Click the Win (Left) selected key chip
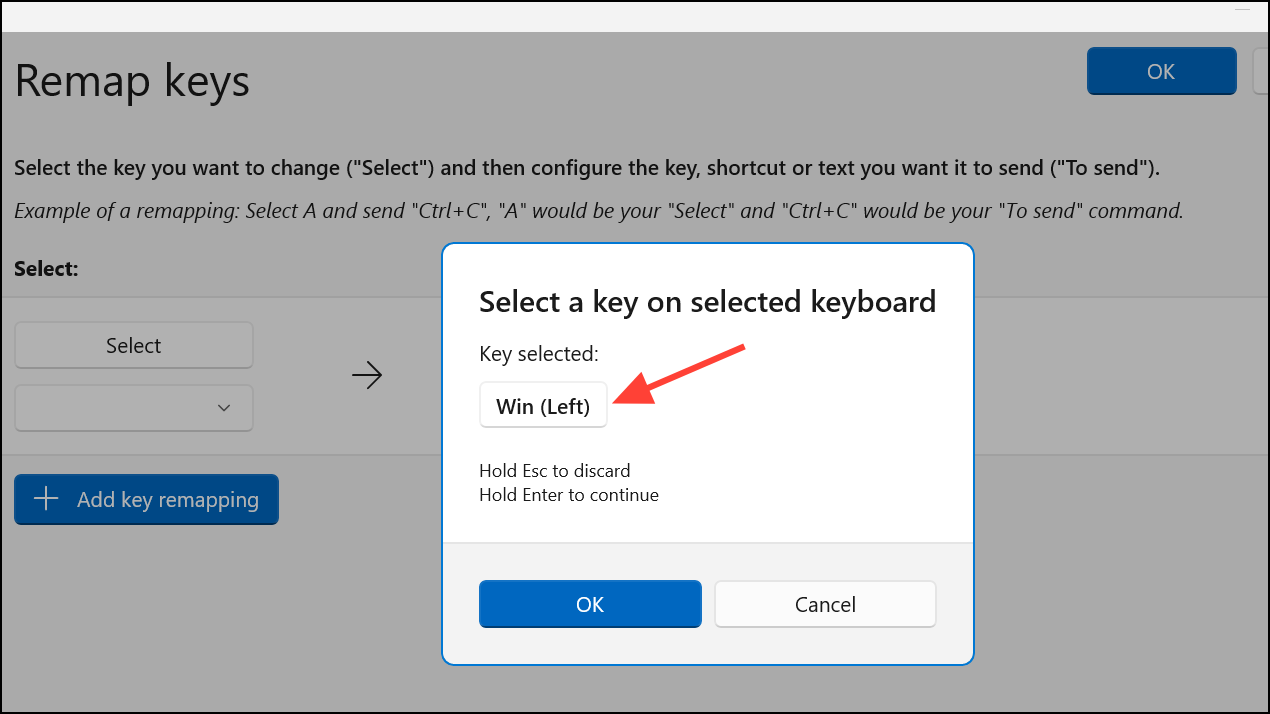The width and height of the screenshot is (1270, 714). point(543,405)
